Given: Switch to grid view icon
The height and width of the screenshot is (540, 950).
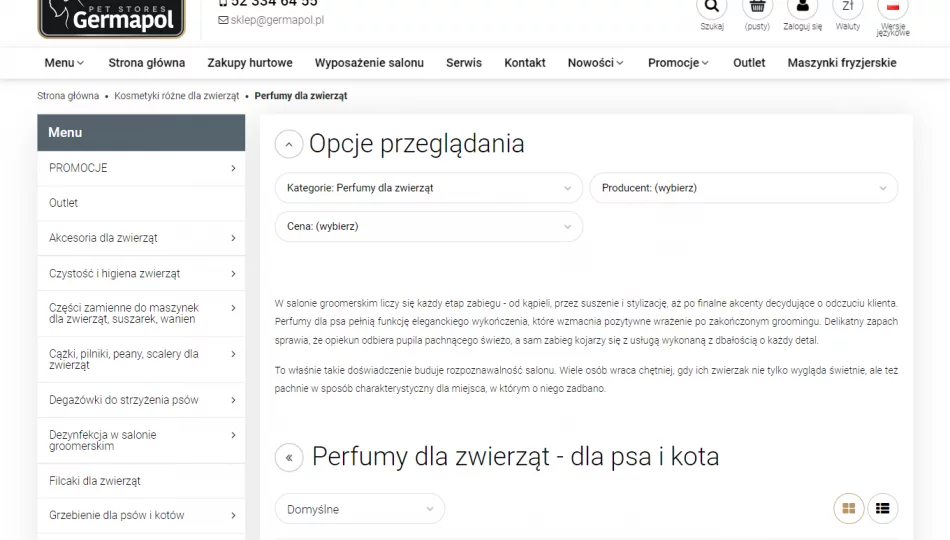Looking at the screenshot, I should coord(849,508).
